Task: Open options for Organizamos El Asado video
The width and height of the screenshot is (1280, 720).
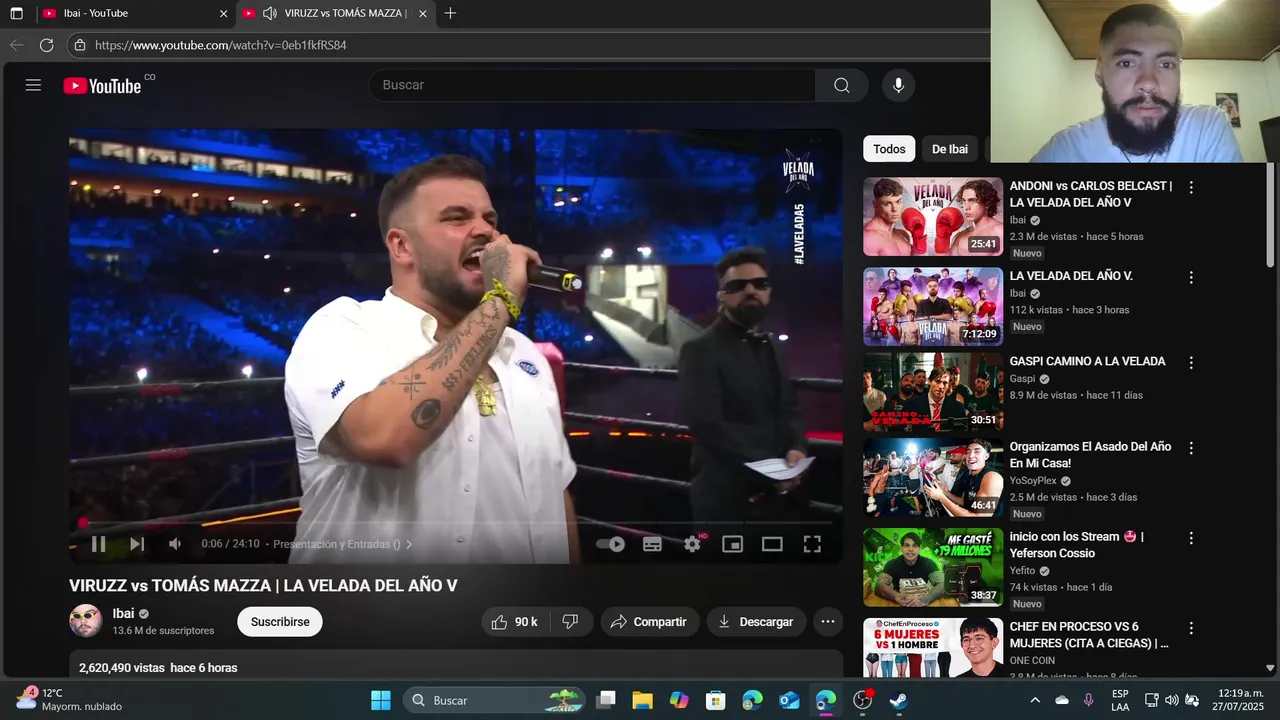Action: coord(1191,449)
